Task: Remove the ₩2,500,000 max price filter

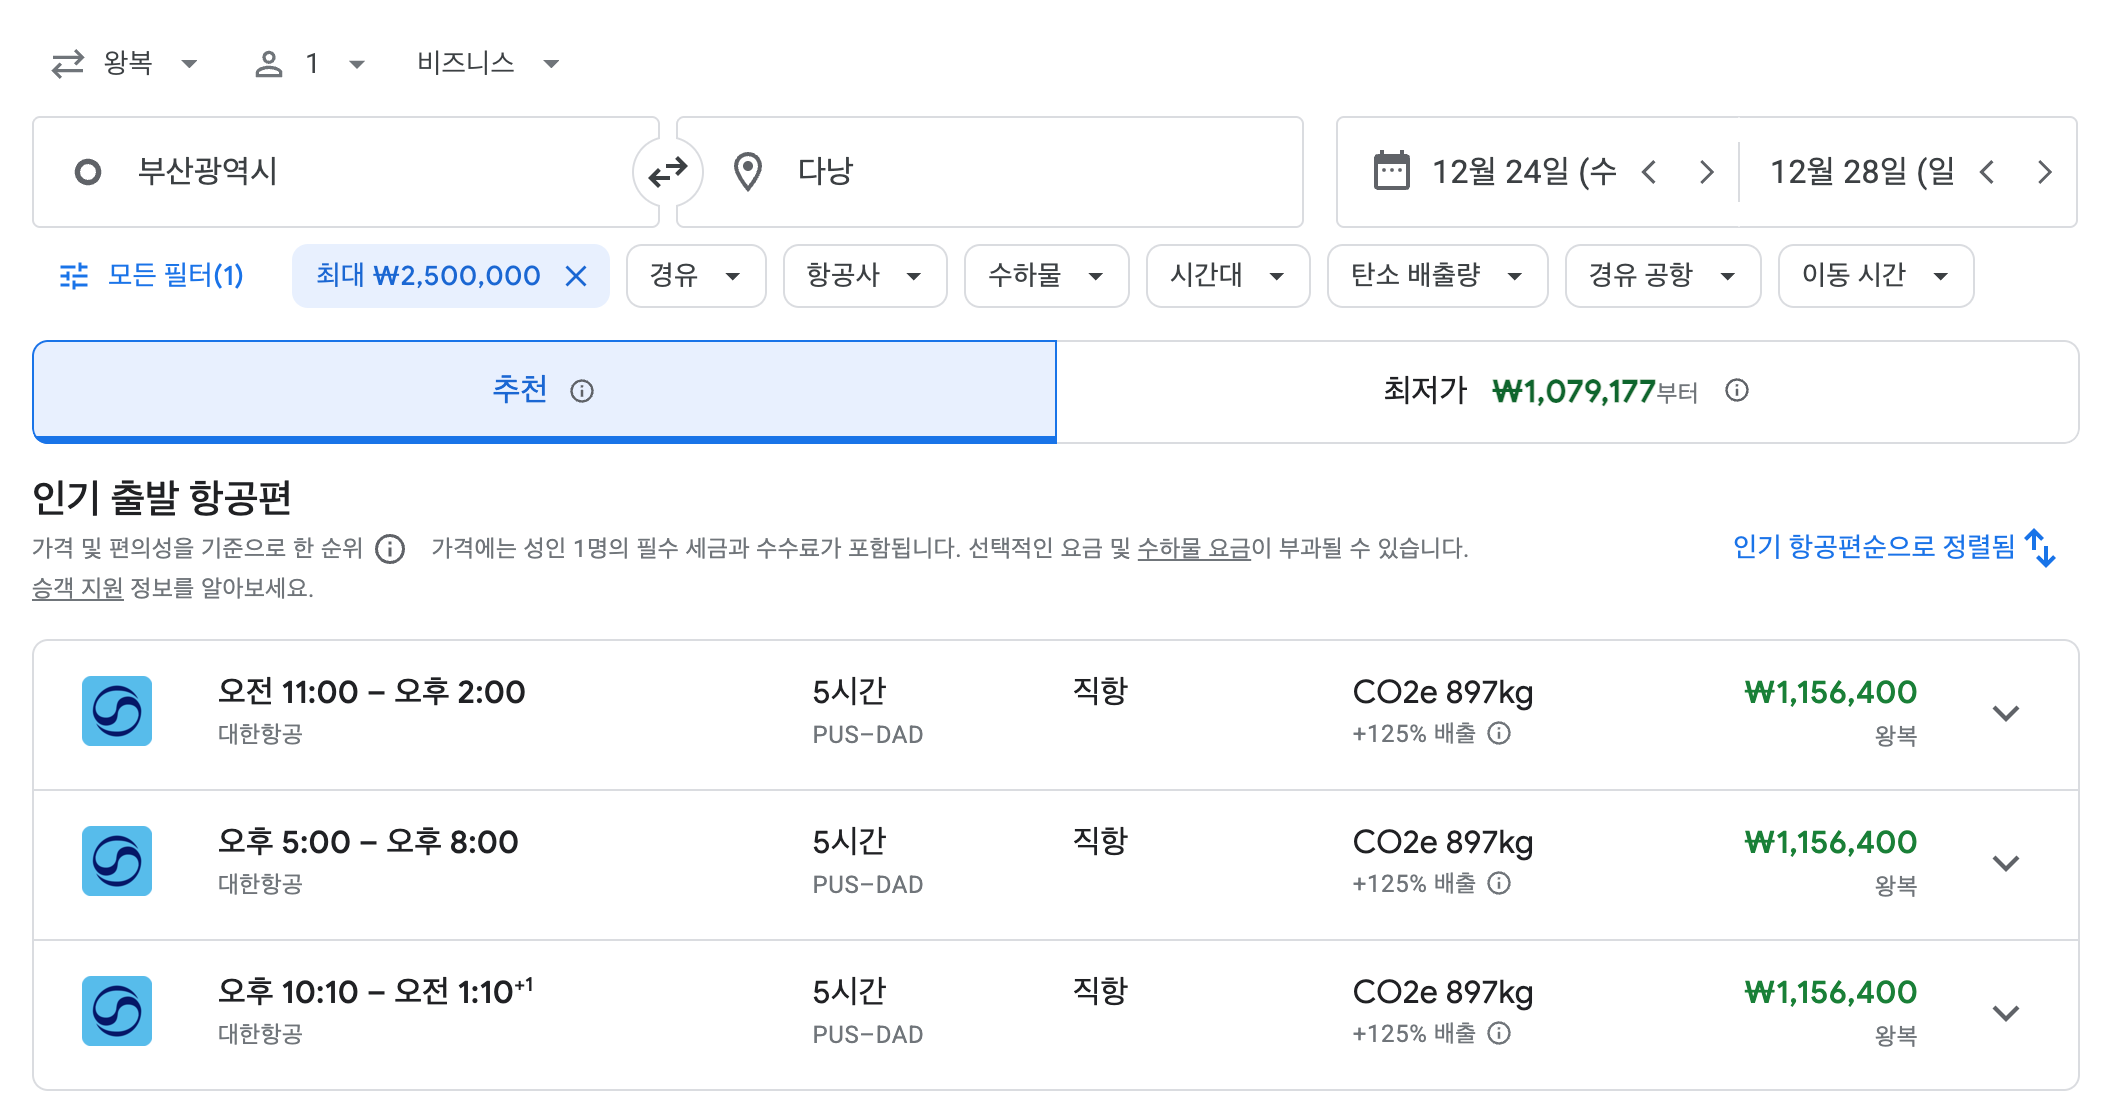Action: pyautogui.click(x=576, y=276)
